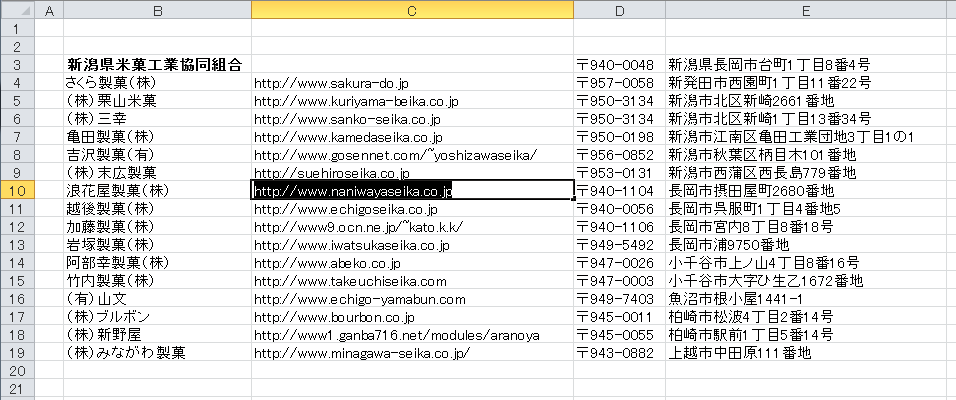Click cell (有)山文
Screen dimensions: 956x400
pos(157,299)
